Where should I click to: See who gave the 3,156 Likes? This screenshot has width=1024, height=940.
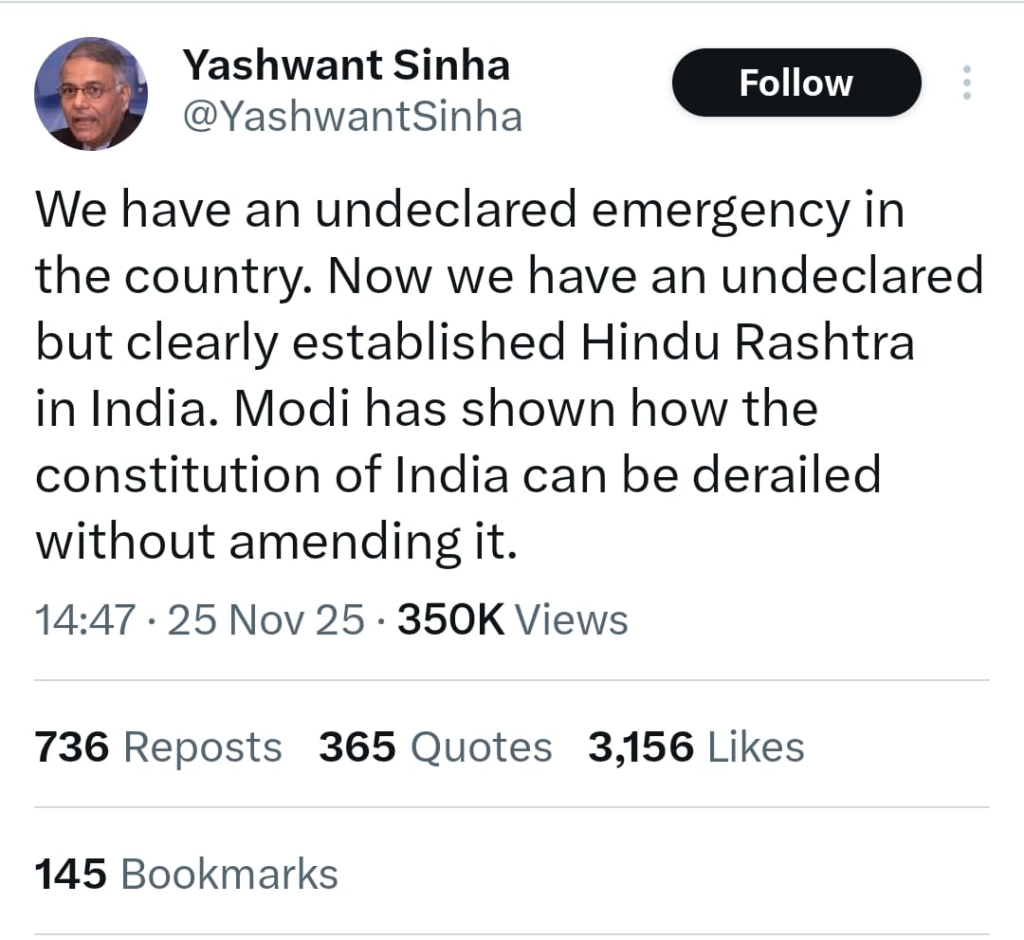click(696, 747)
